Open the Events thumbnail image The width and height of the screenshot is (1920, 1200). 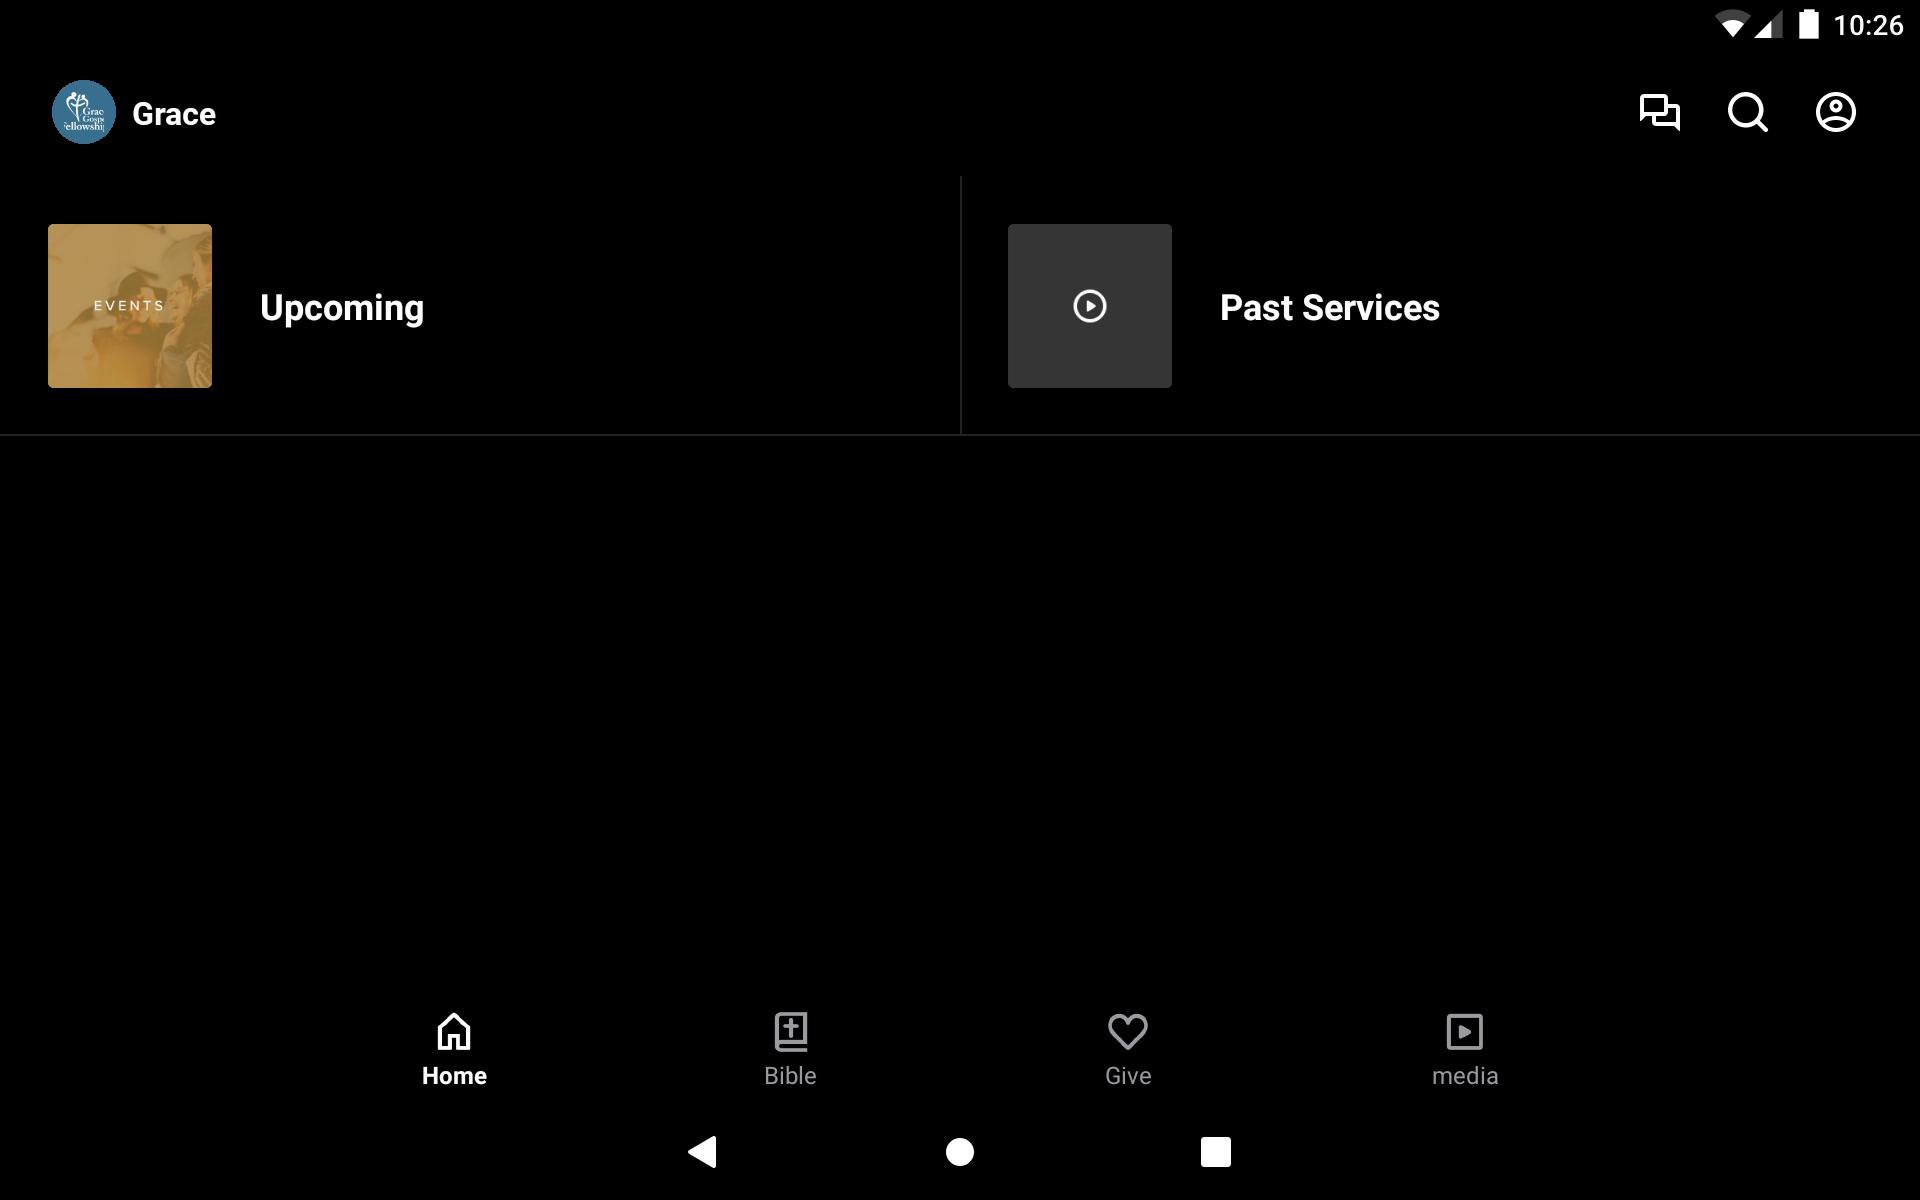pos(130,306)
